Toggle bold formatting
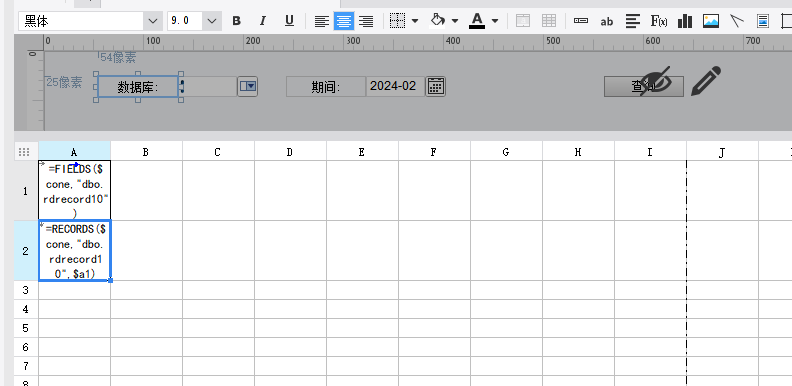The width and height of the screenshot is (792, 386). point(236,21)
